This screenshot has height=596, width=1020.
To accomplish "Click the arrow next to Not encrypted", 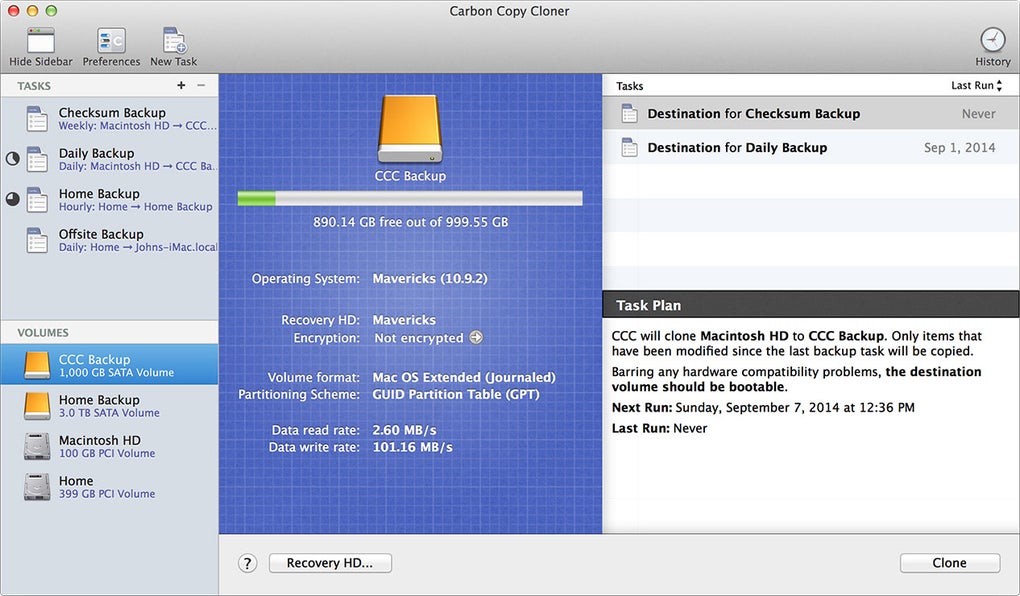I will 476,338.
